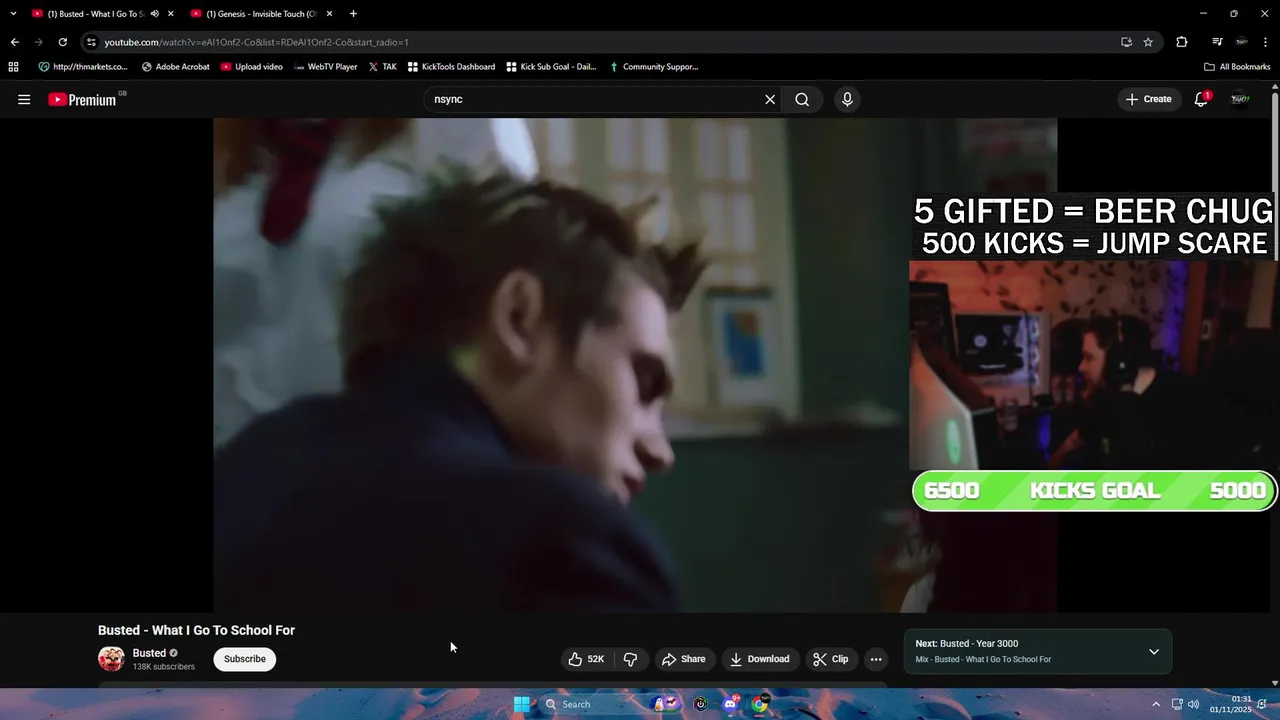This screenshot has height=720, width=1280.
Task: Open the YouTube guide hamburger menu
Action: (x=24, y=99)
